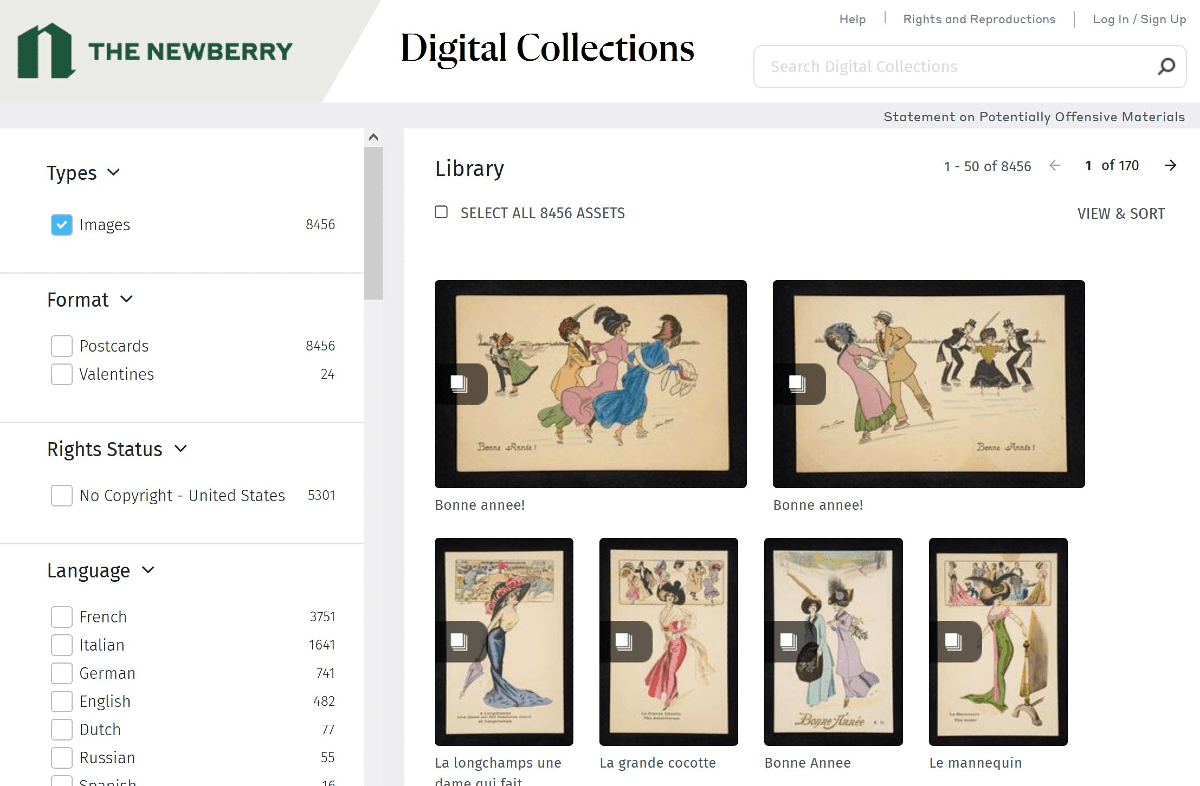Open the View & Sort options
This screenshot has width=1200, height=786.
pyautogui.click(x=1120, y=213)
